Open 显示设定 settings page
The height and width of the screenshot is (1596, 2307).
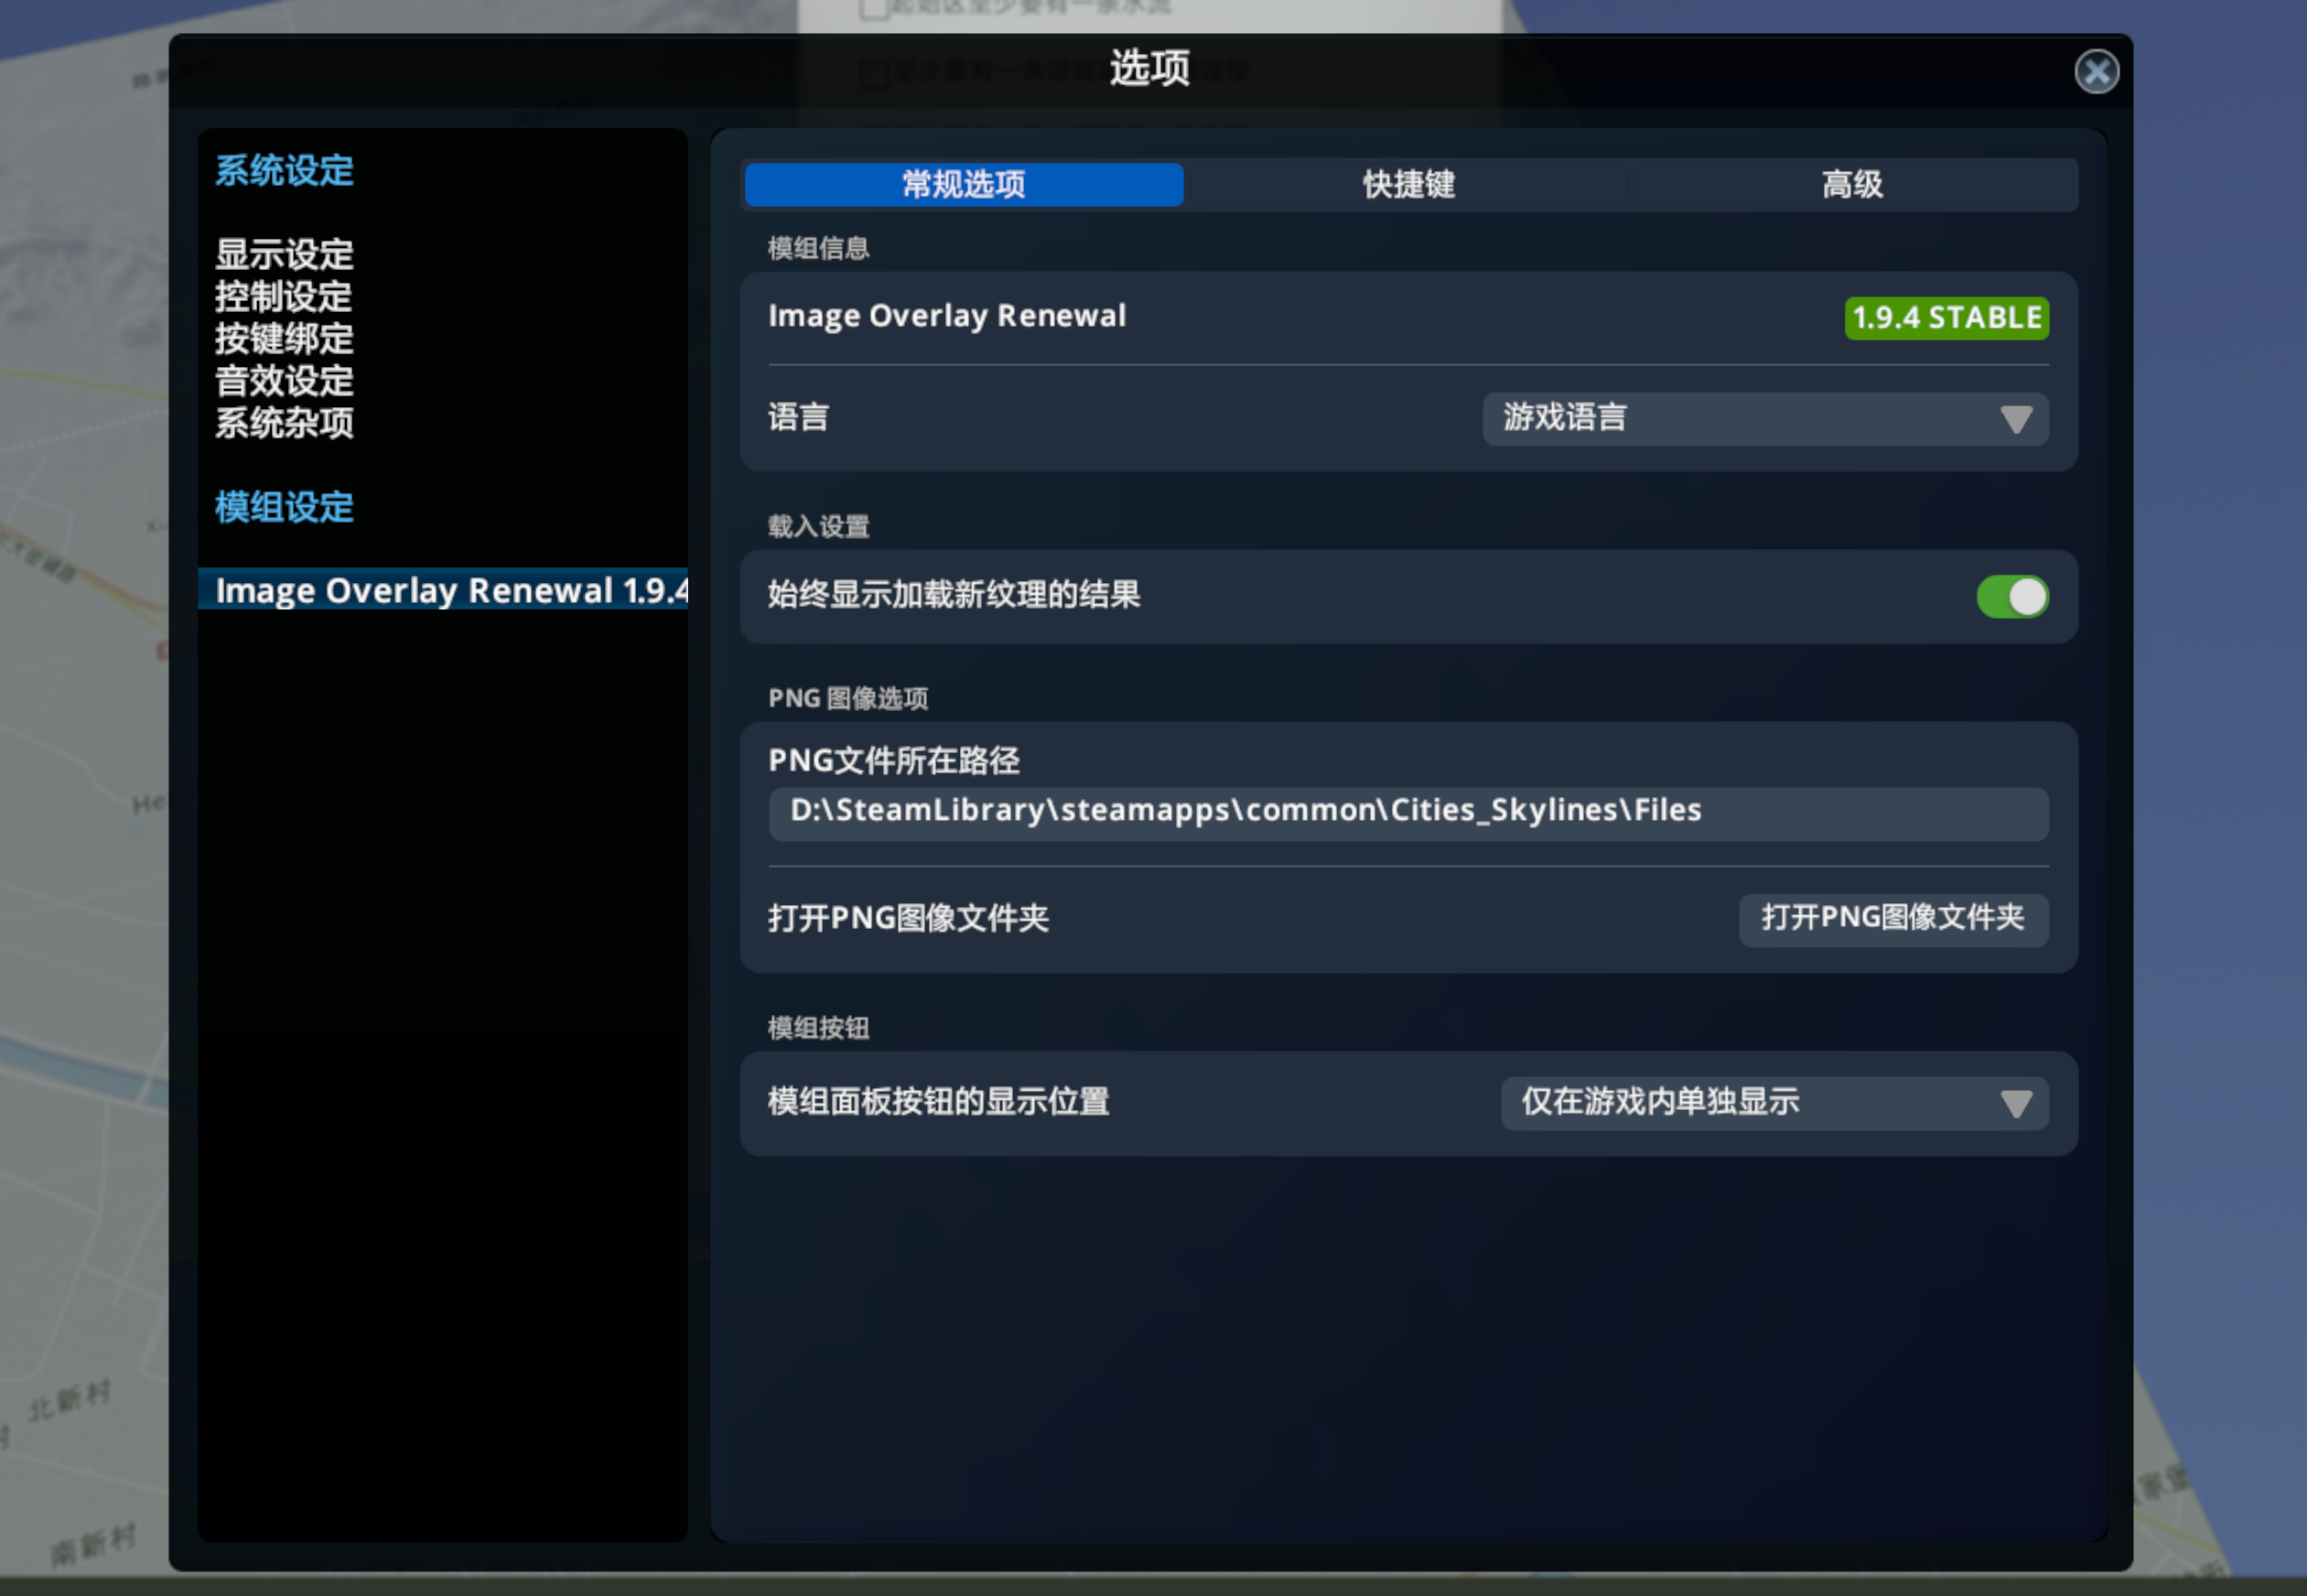point(283,254)
